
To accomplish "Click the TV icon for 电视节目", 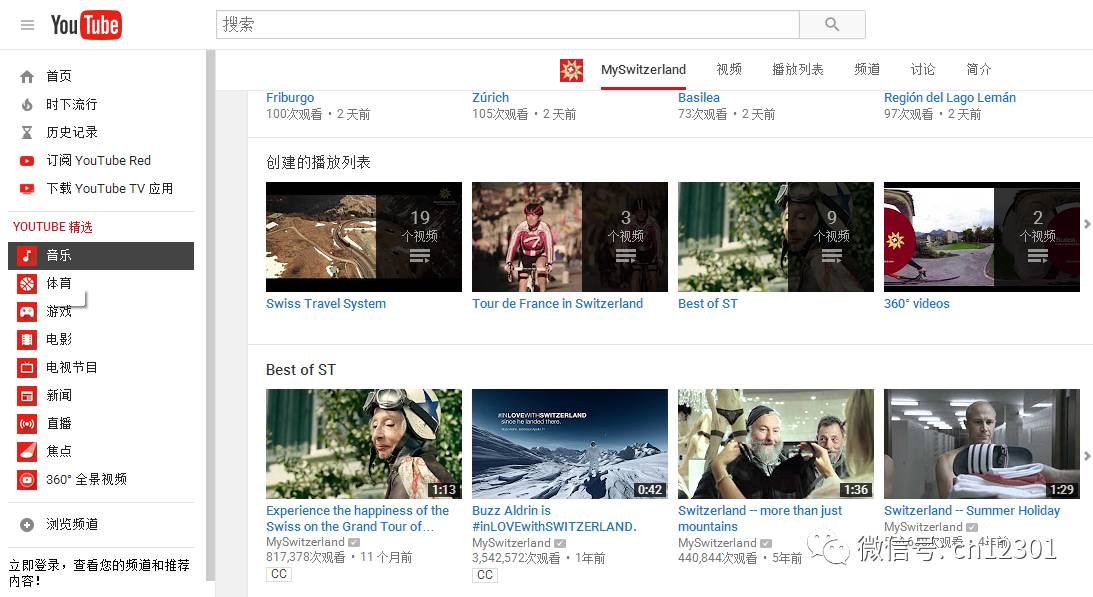I will [x=26, y=368].
